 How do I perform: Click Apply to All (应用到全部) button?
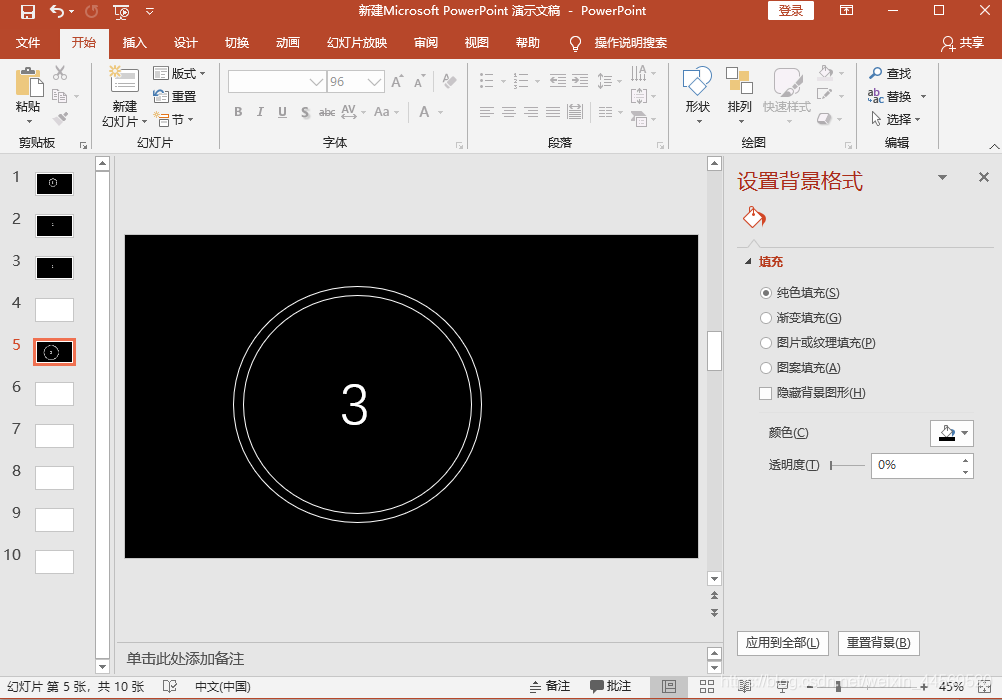(x=782, y=643)
